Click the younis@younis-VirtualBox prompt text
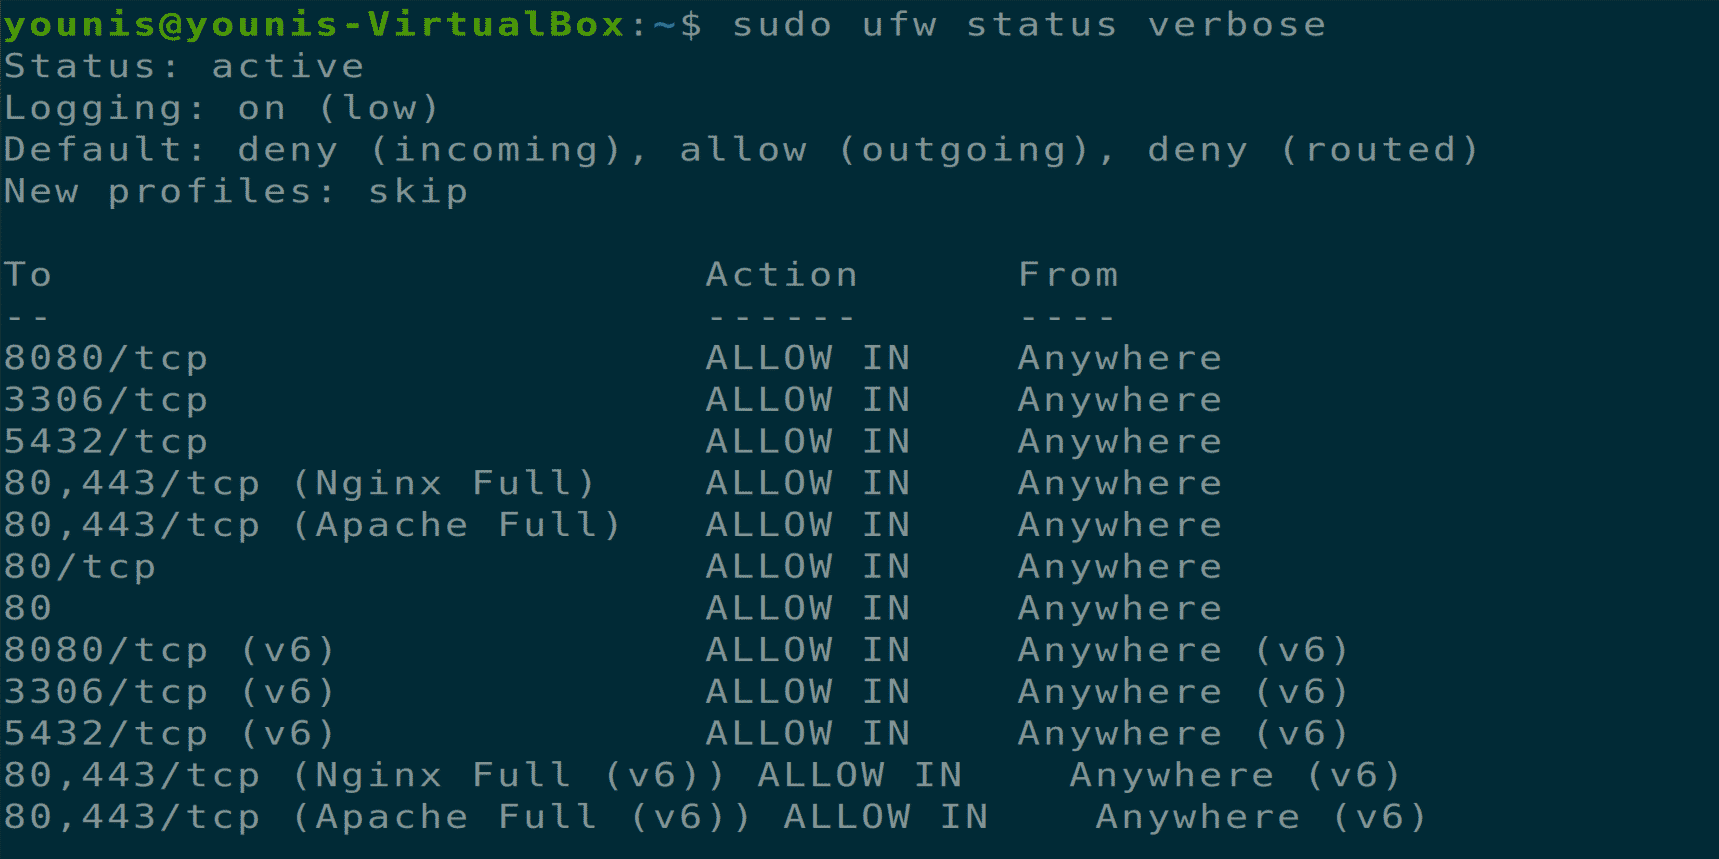 315,24
